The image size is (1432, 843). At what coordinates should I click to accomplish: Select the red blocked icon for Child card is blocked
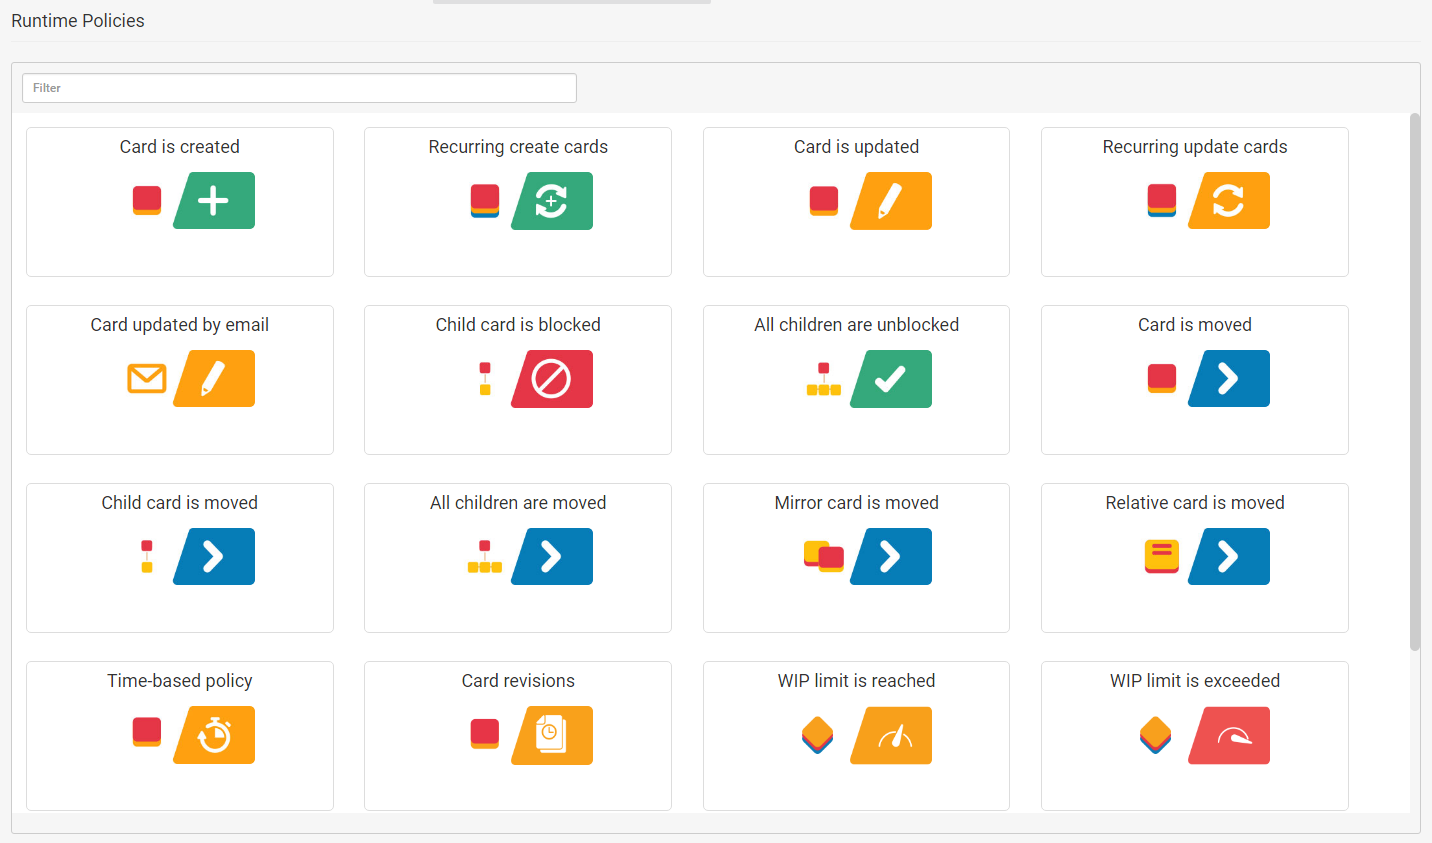click(552, 379)
